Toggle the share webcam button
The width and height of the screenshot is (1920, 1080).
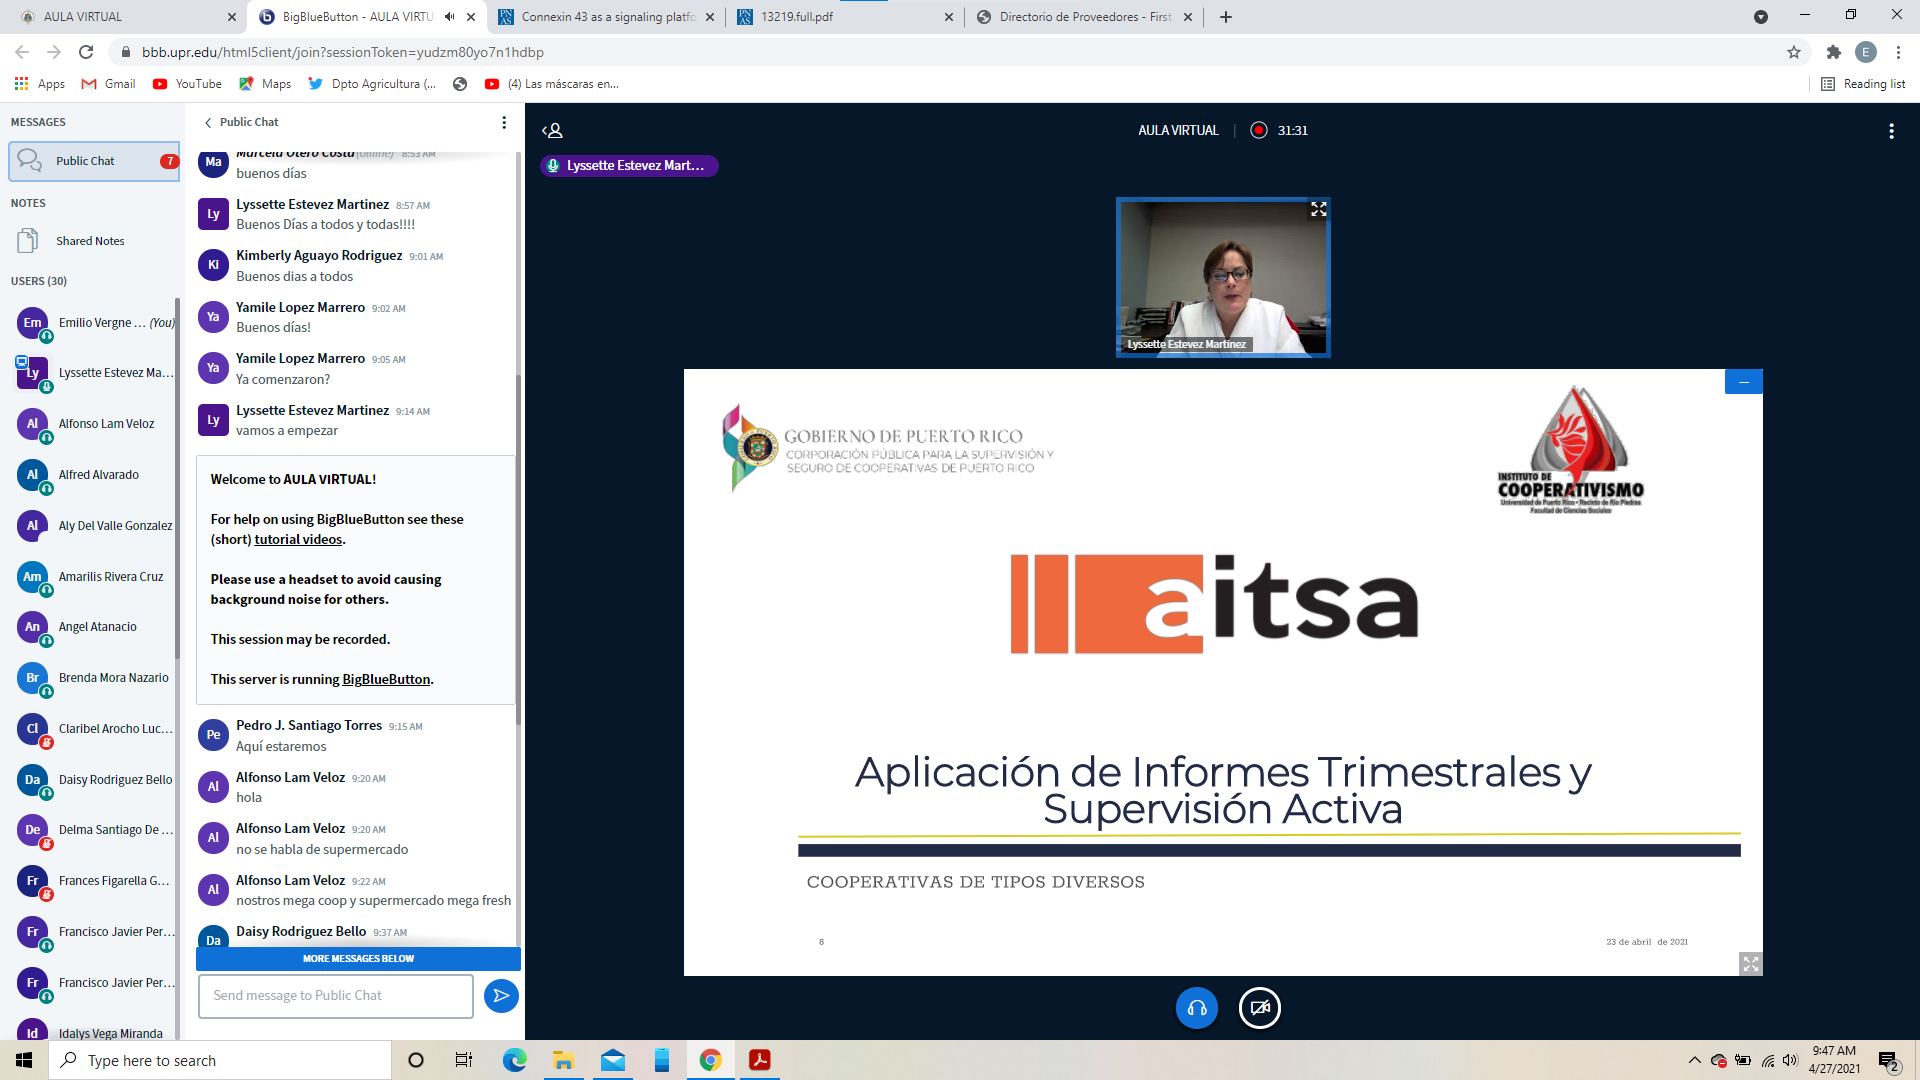(x=1259, y=1008)
